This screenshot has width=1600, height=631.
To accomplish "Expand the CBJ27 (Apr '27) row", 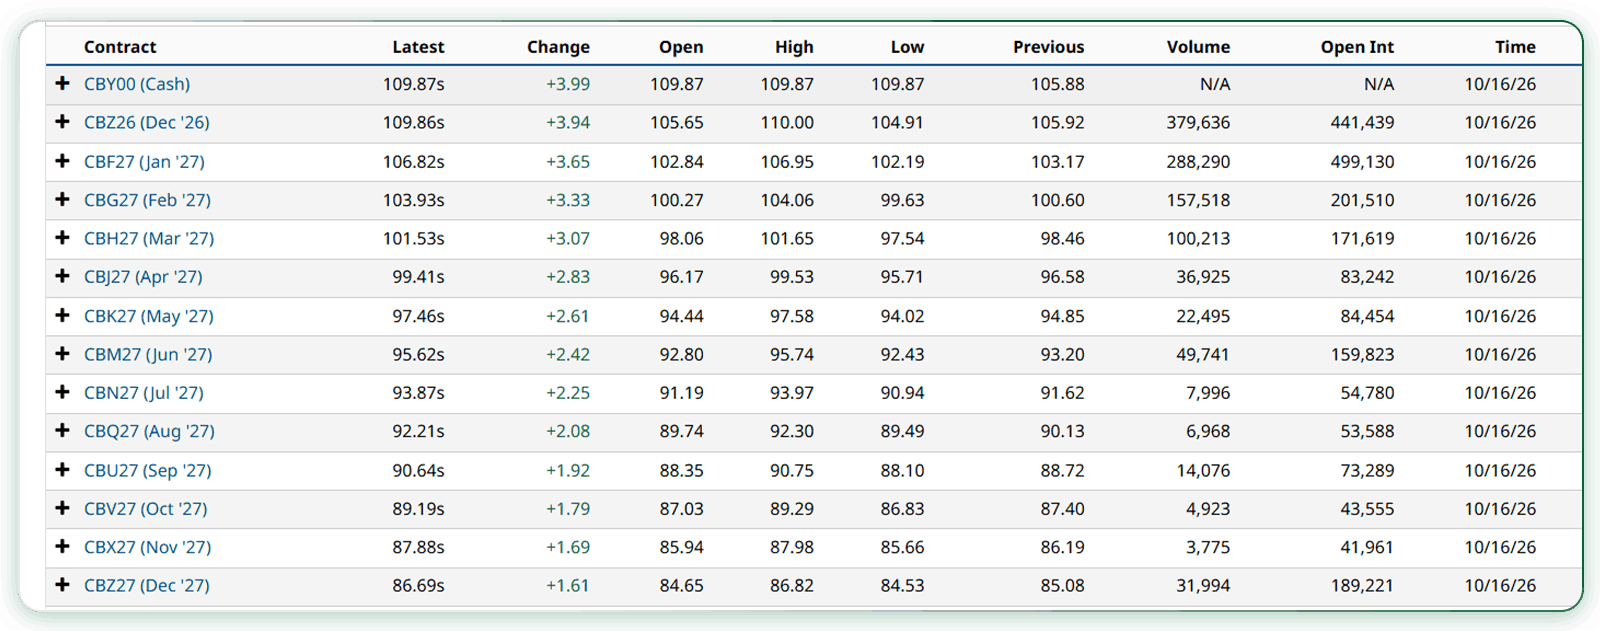I will coord(62,276).
